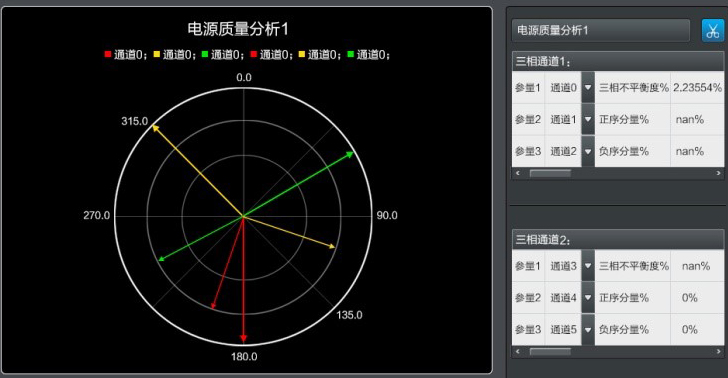
Task: Click the first red legend marker
Action: coord(108,54)
